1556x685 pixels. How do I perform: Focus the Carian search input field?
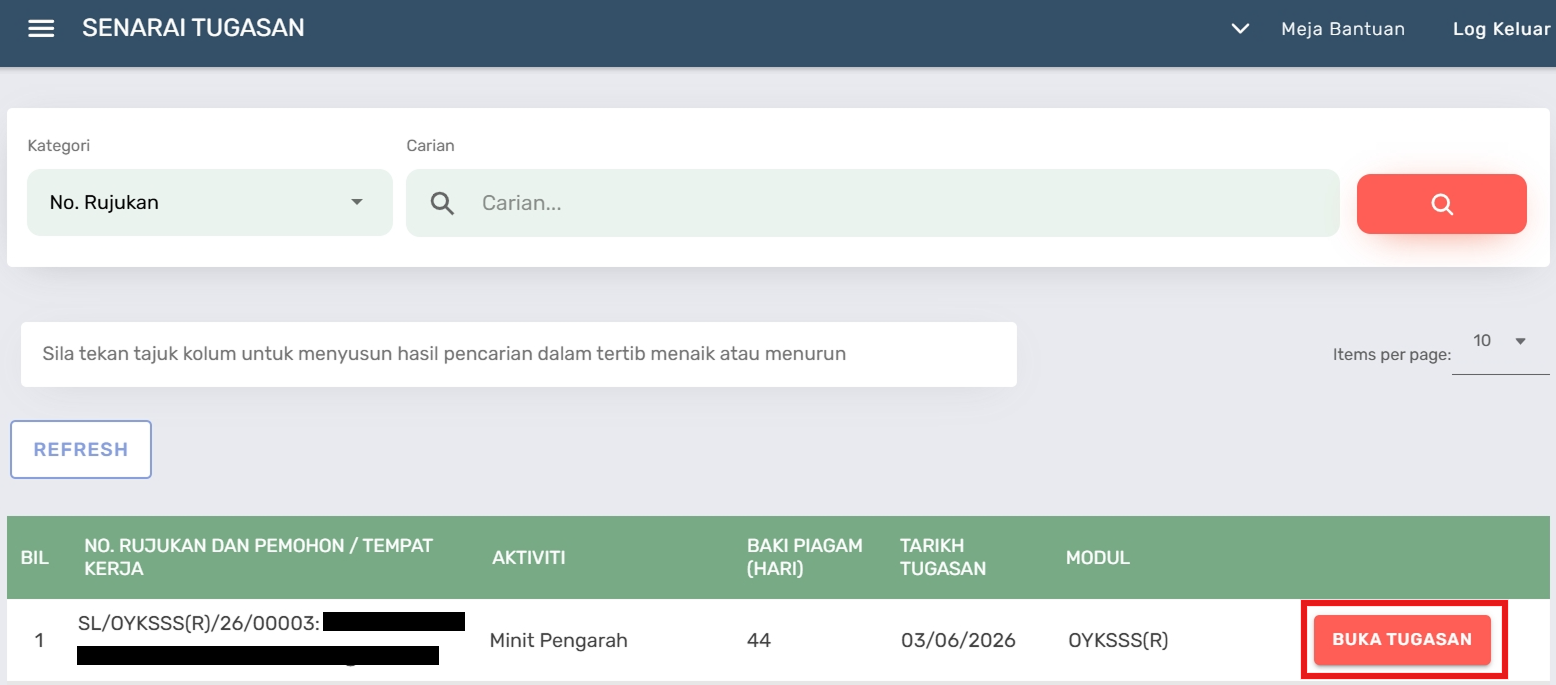click(872, 203)
